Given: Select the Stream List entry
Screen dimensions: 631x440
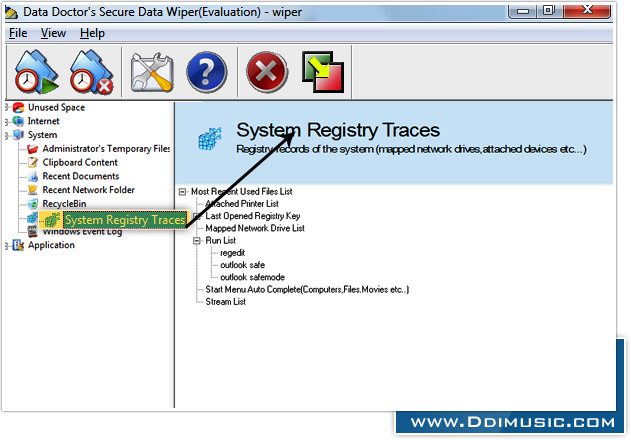Looking at the screenshot, I should pyautogui.click(x=225, y=302).
